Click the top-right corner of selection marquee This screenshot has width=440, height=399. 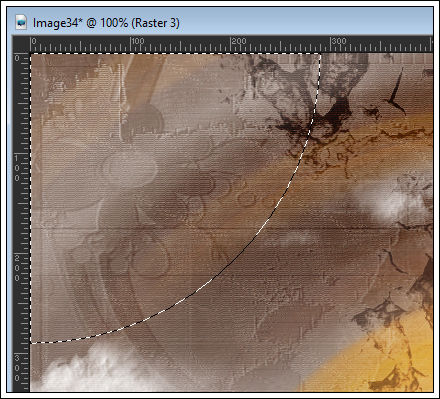(321, 53)
